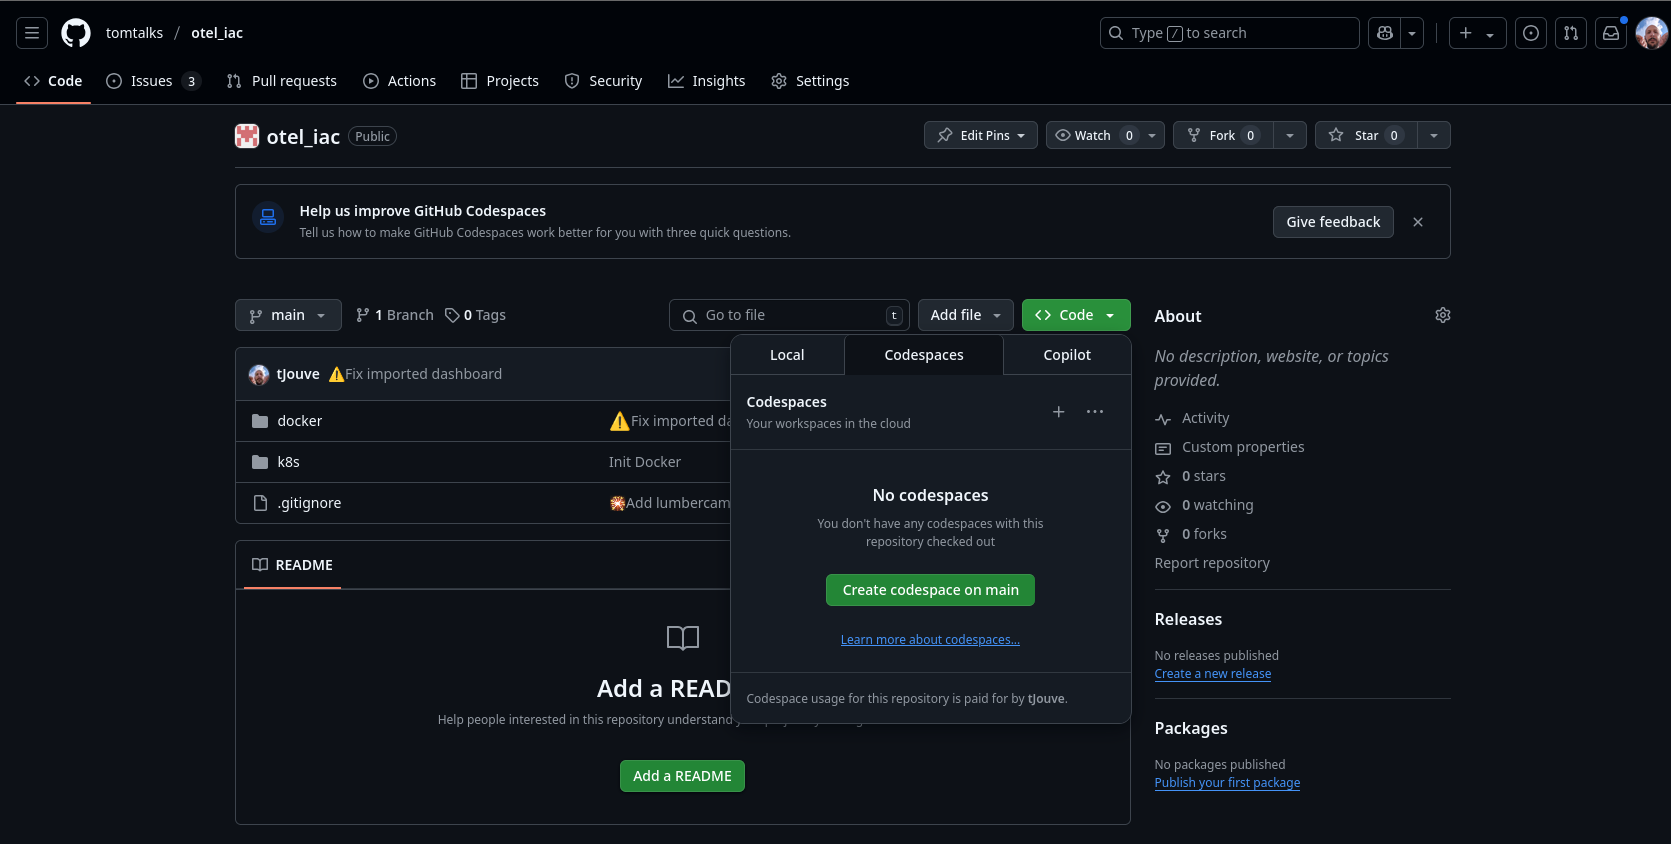Click the Give feedback button
Viewport: 1671px width, 844px height.
[1333, 222]
